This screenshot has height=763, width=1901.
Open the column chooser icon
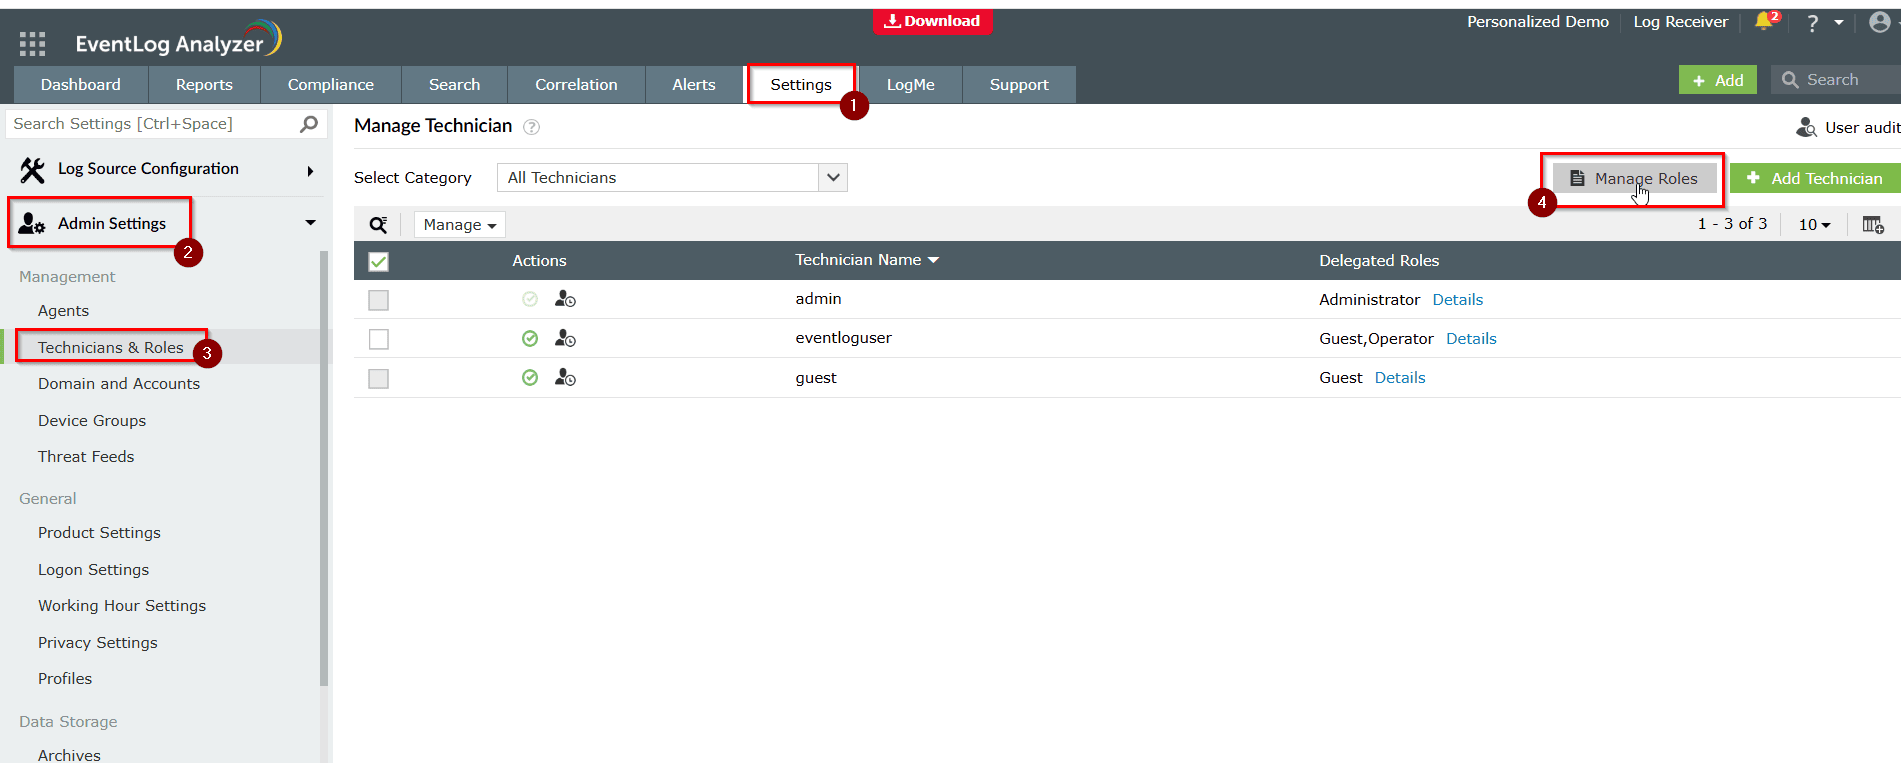[x=1873, y=225]
